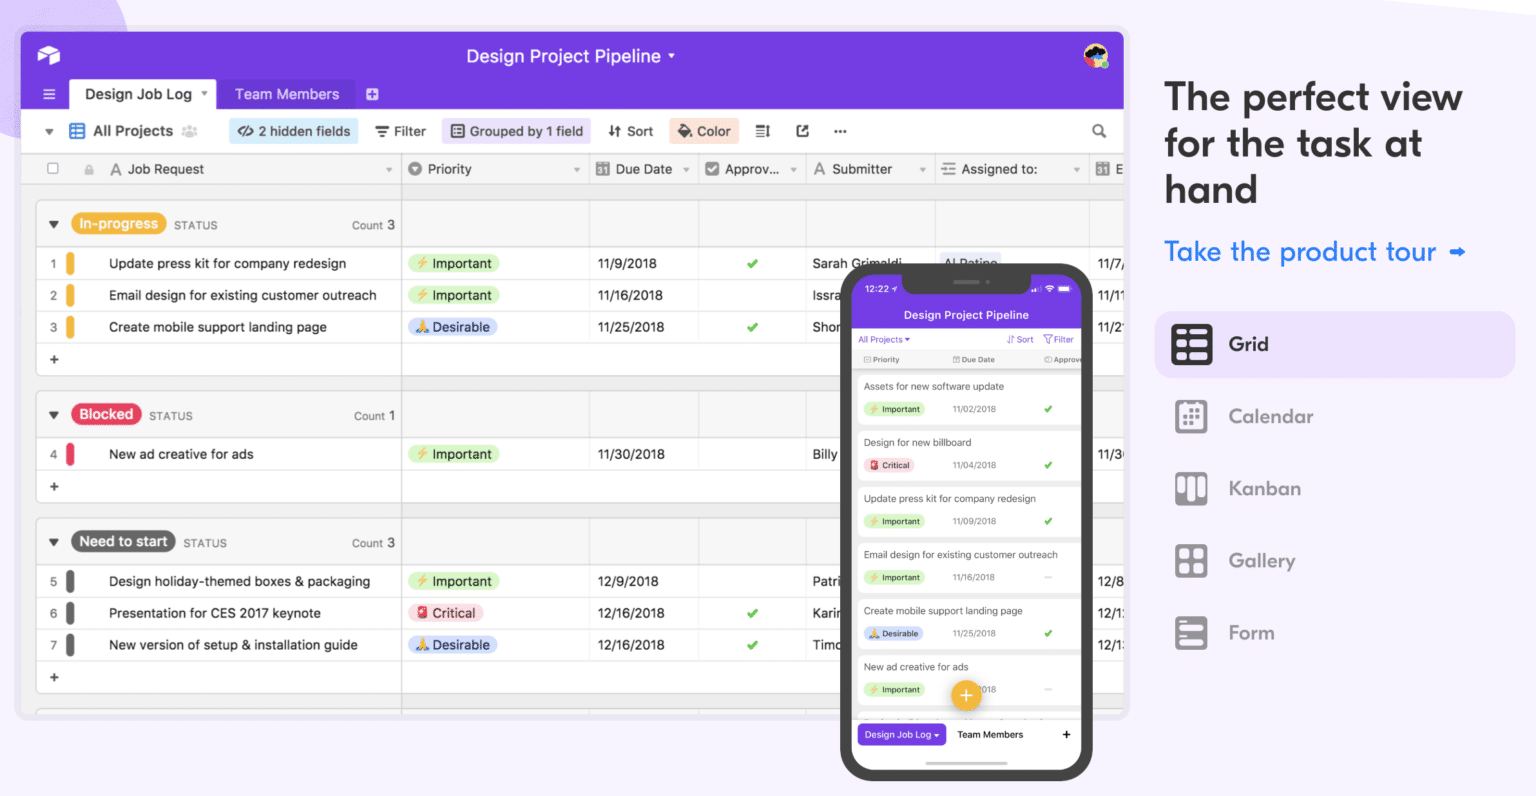Select the Kanban view icon in the sidebar
Viewport: 1536px width, 796px height.
[x=1191, y=489]
